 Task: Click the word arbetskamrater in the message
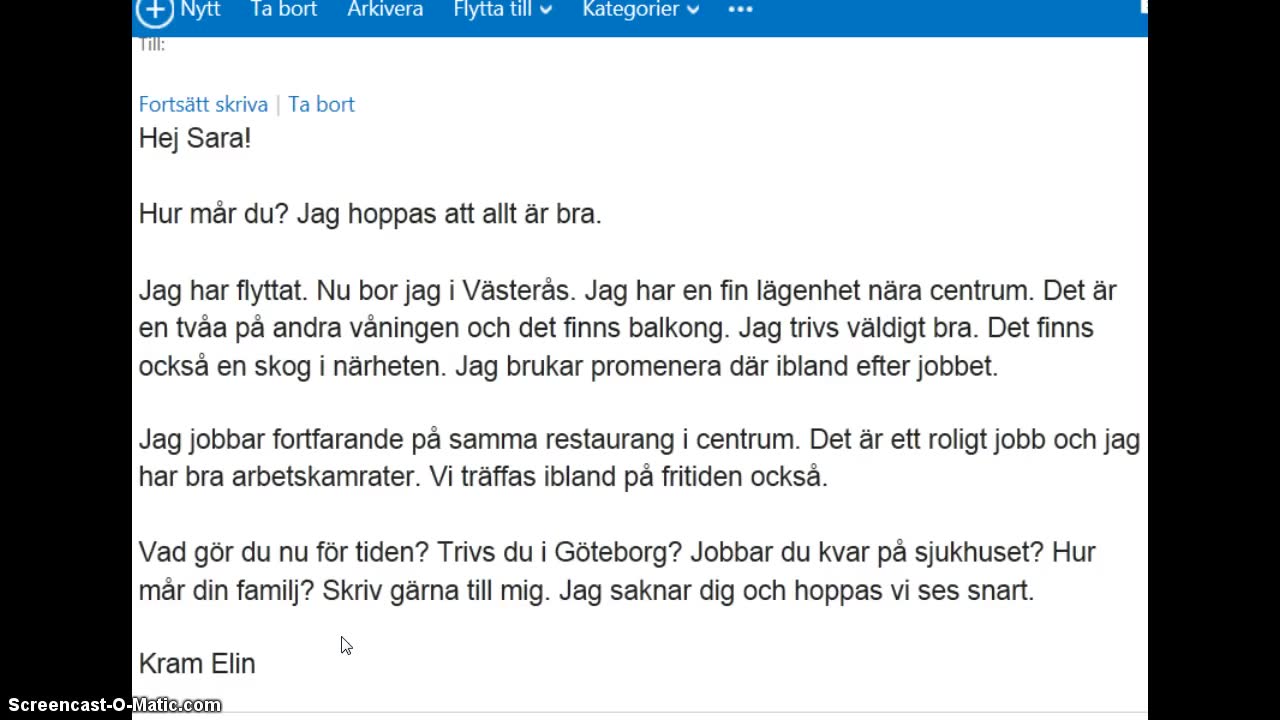click(x=325, y=477)
